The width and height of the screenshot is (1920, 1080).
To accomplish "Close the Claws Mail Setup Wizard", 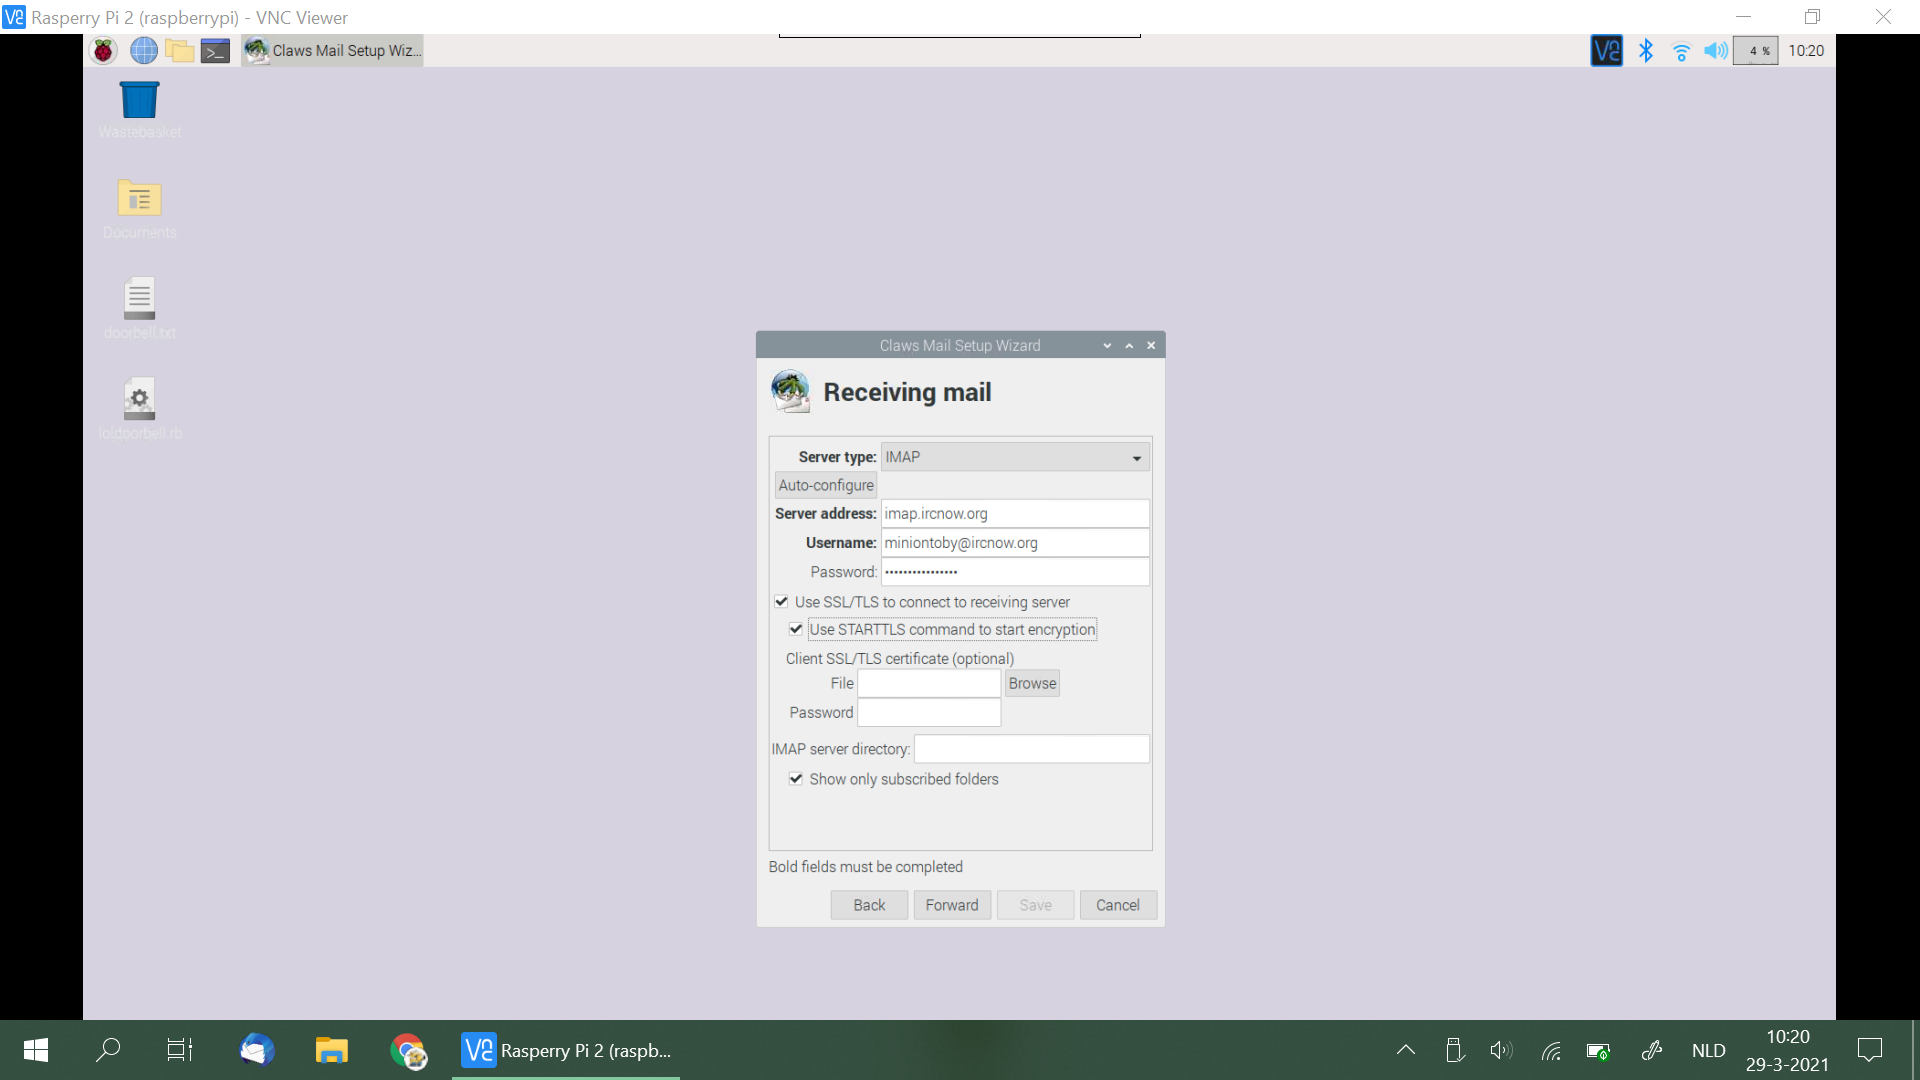I will click(1151, 346).
